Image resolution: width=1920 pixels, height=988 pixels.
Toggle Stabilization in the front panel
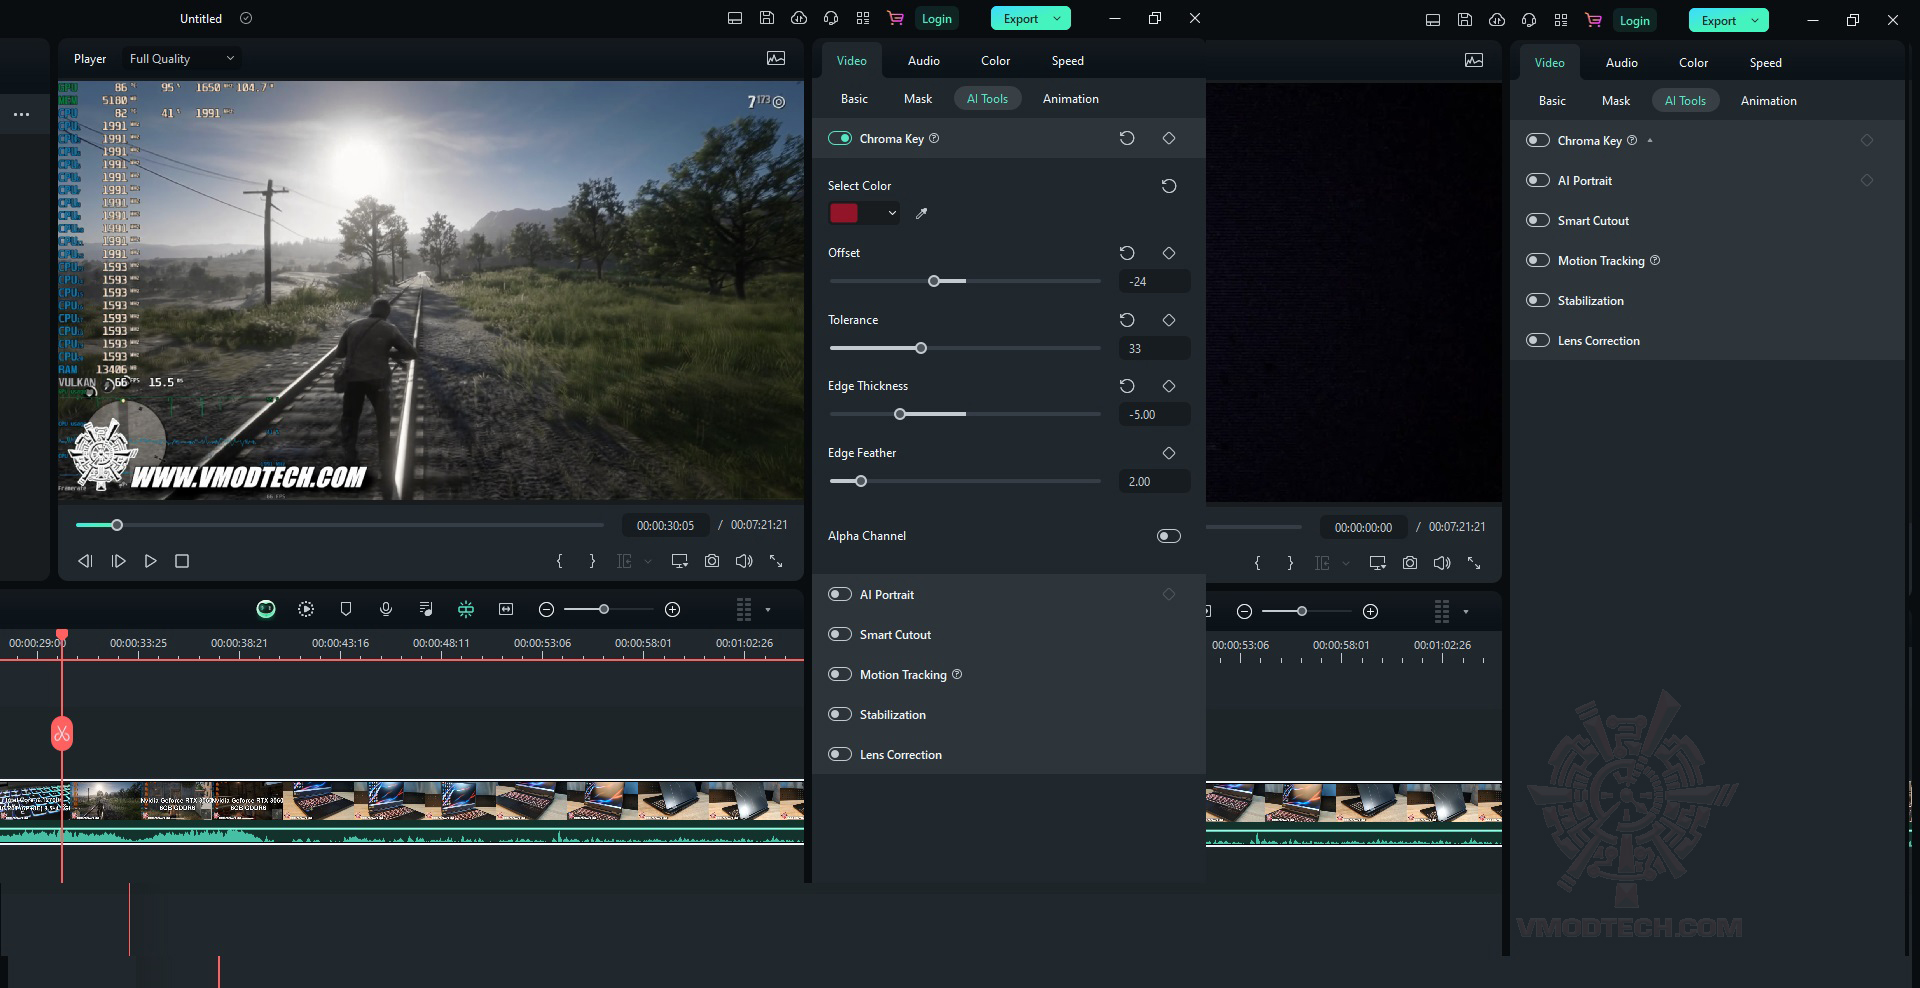coord(840,714)
